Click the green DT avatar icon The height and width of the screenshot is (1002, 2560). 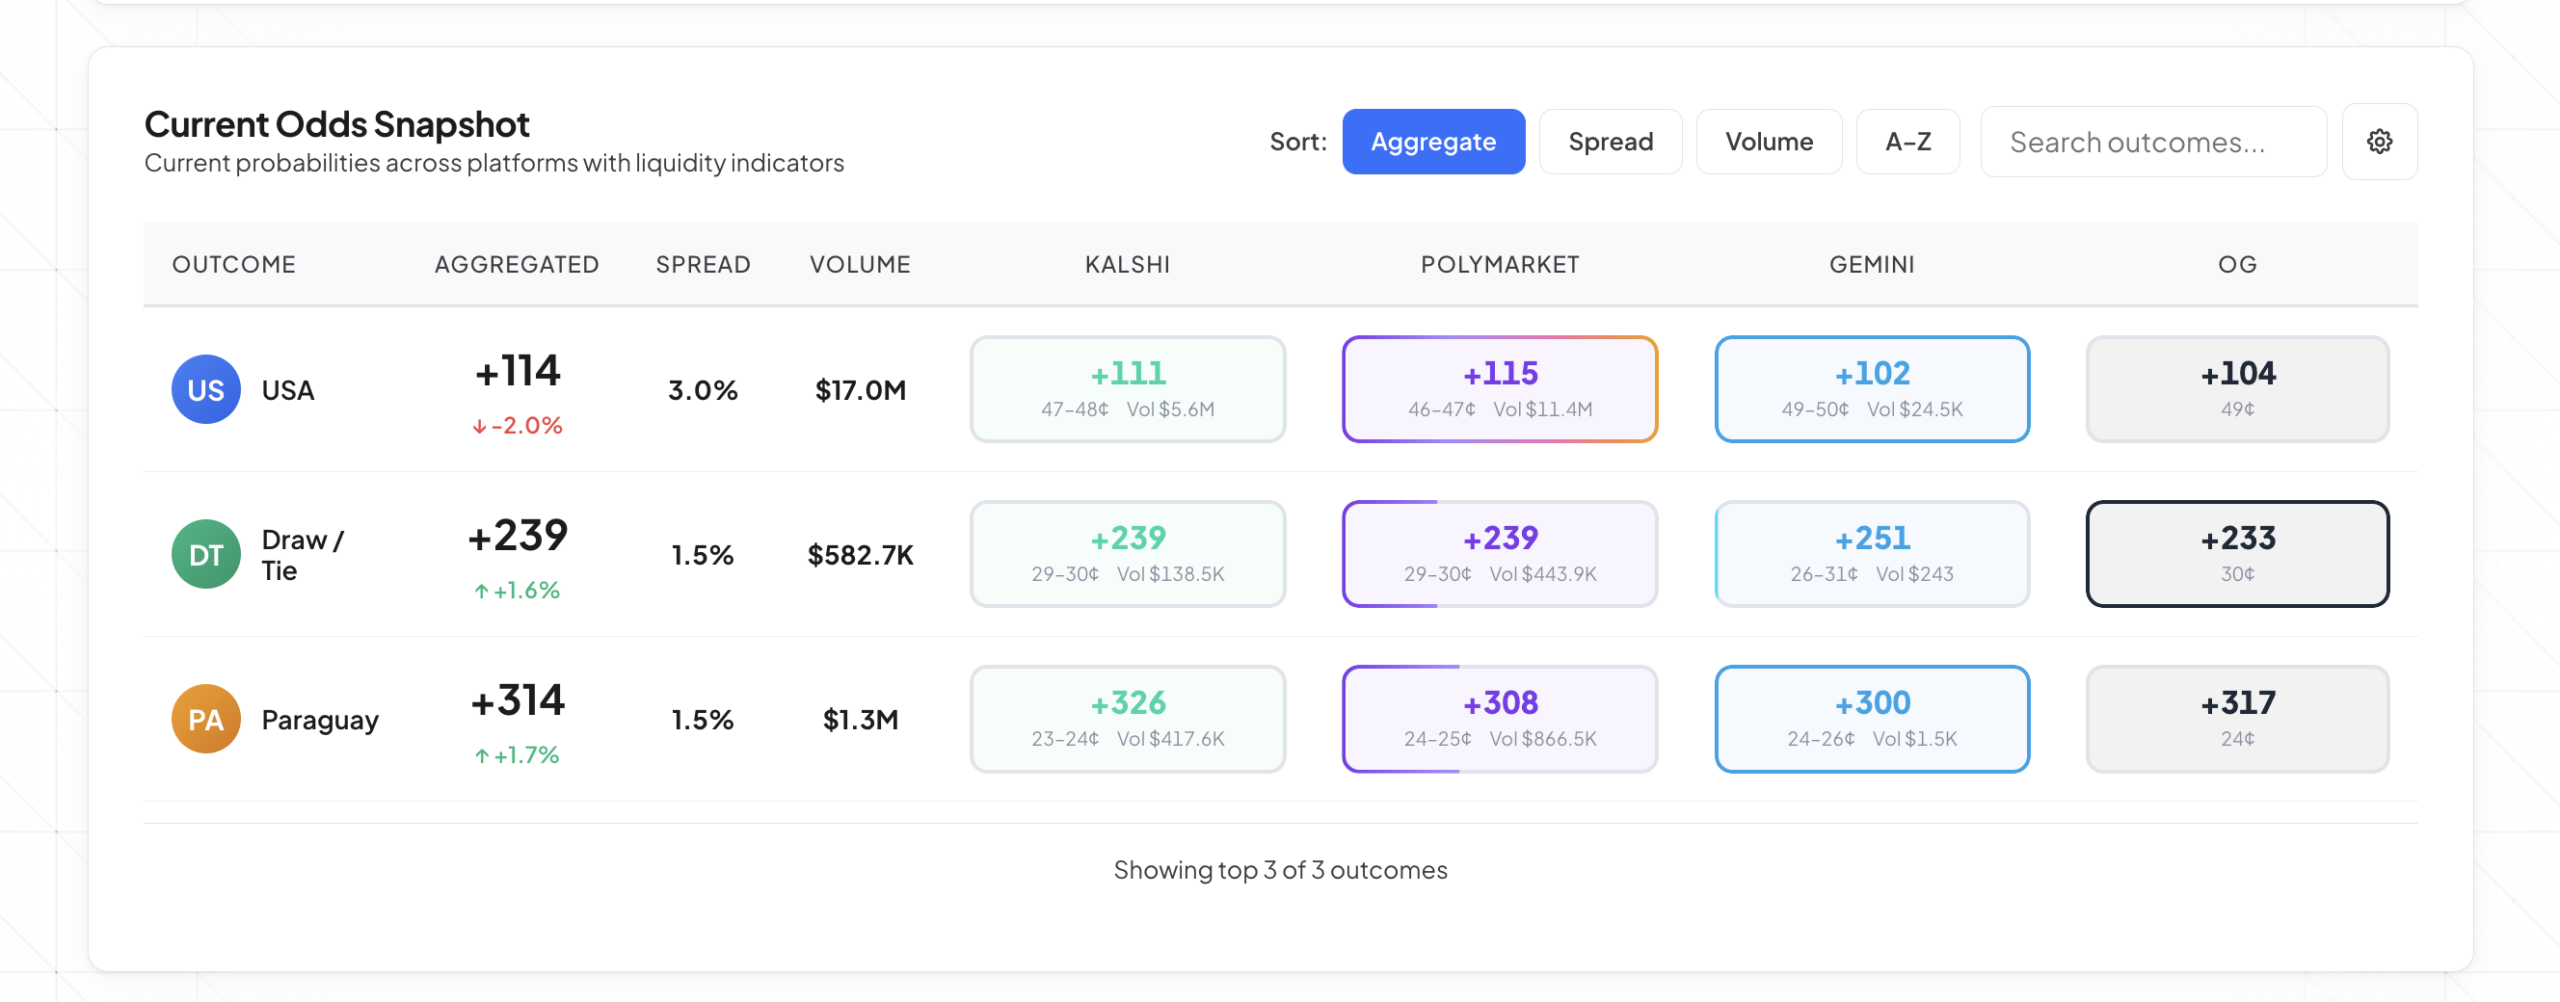coord(206,555)
